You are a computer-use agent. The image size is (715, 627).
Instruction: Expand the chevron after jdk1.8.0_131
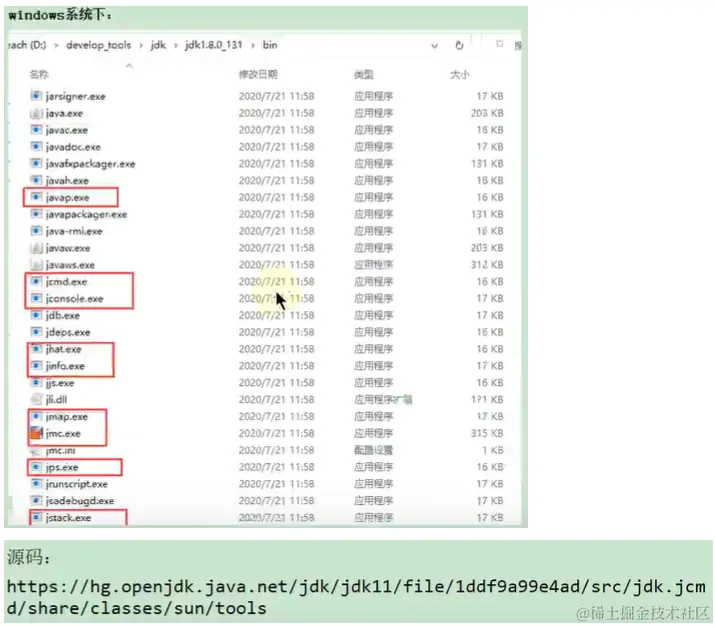pyautogui.click(x=252, y=45)
